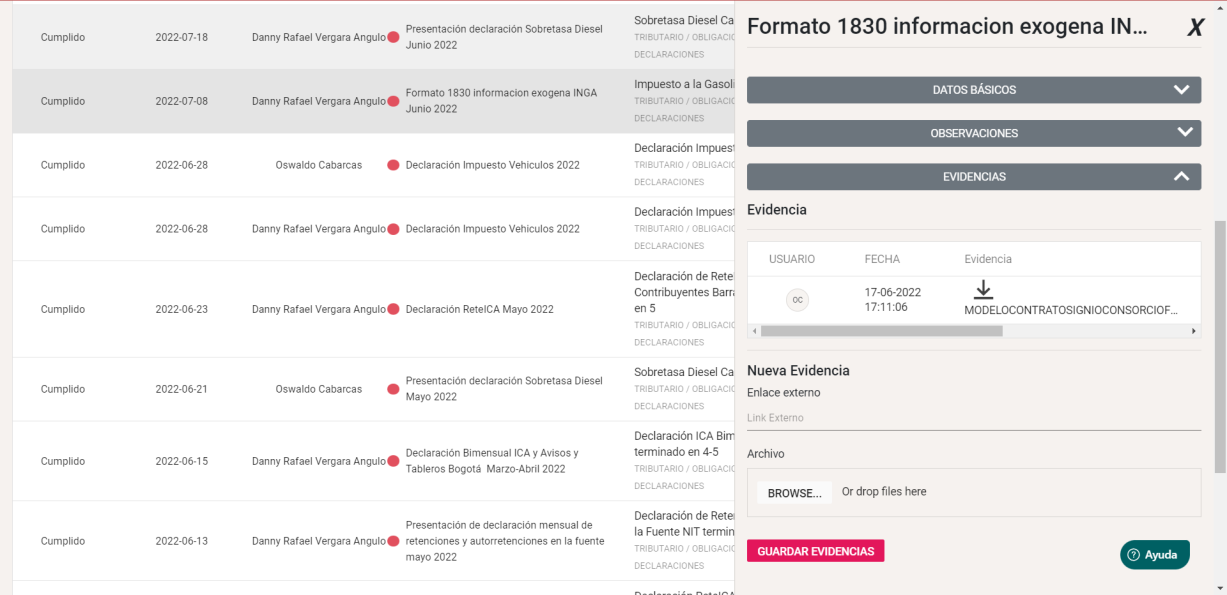Click Cumplido status in 2022-07-08 row
This screenshot has width=1227, height=595.
tap(63, 101)
